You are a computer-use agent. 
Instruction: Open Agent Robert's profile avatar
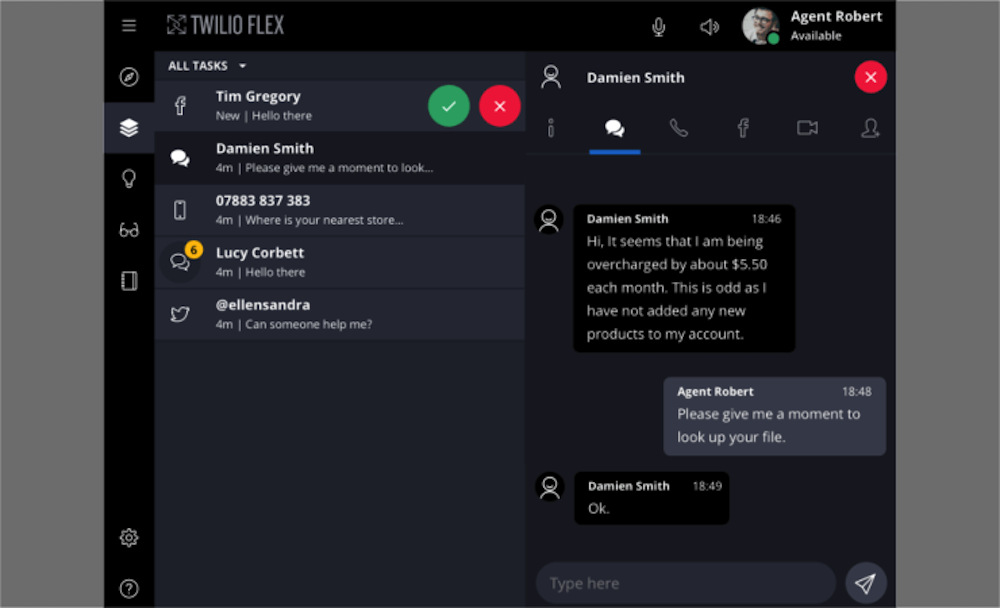coord(760,26)
